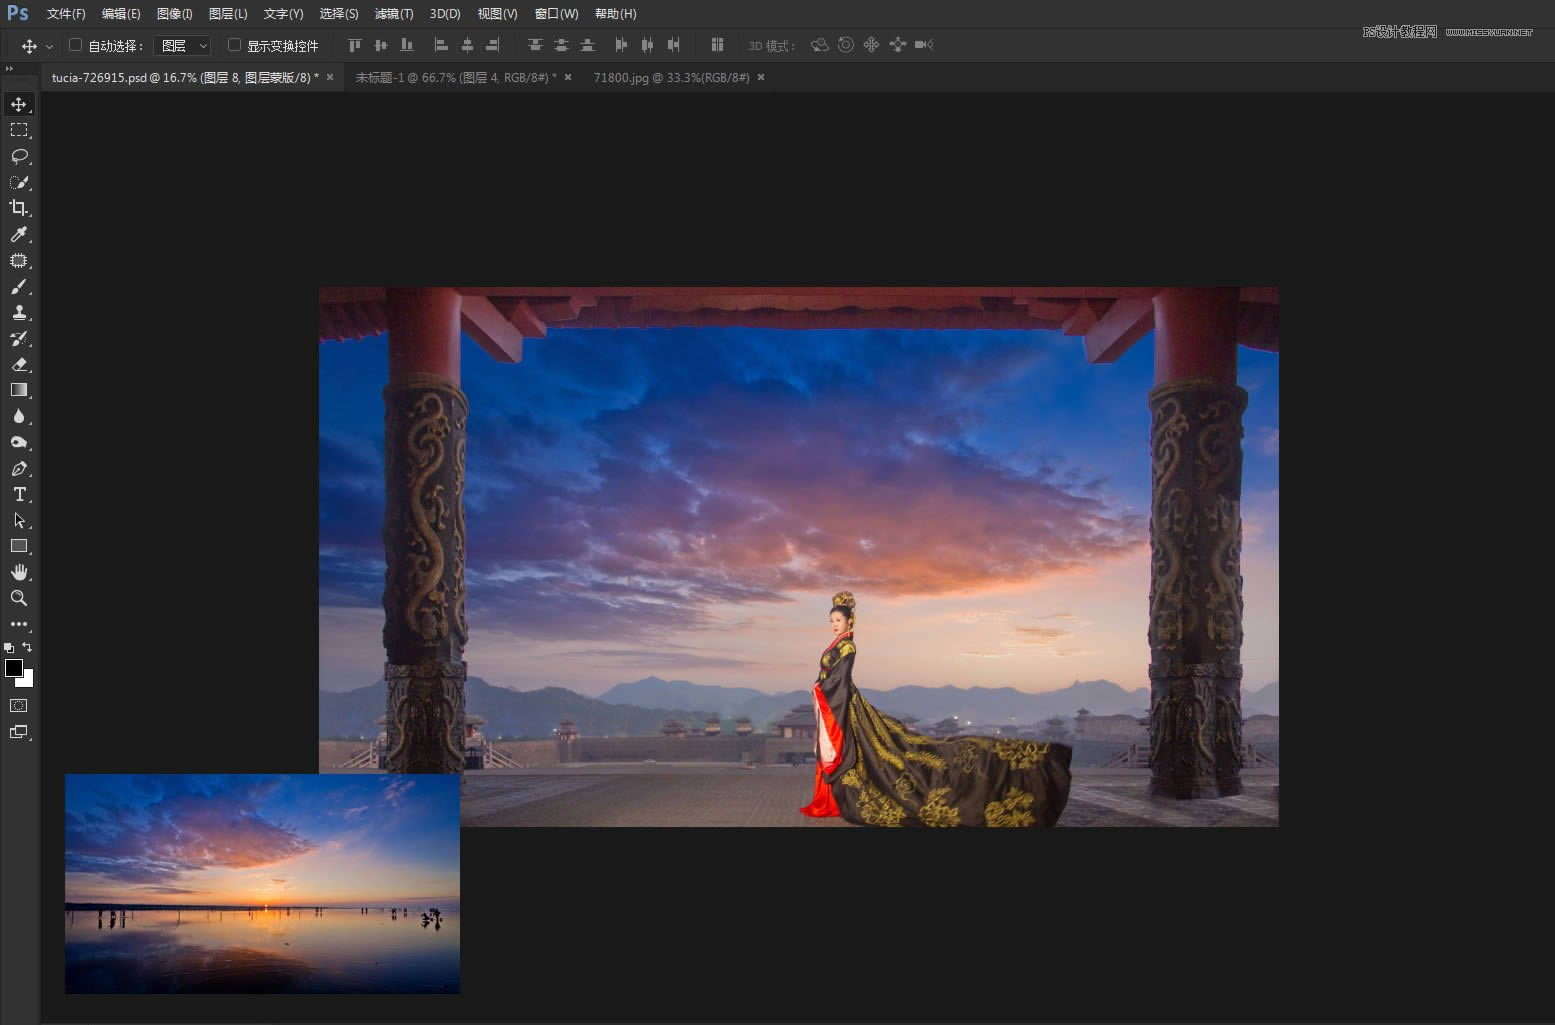Switch to the 71800.jpg document tab
Screen dimensions: 1555x1025
pyautogui.click(x=670, y=77)
